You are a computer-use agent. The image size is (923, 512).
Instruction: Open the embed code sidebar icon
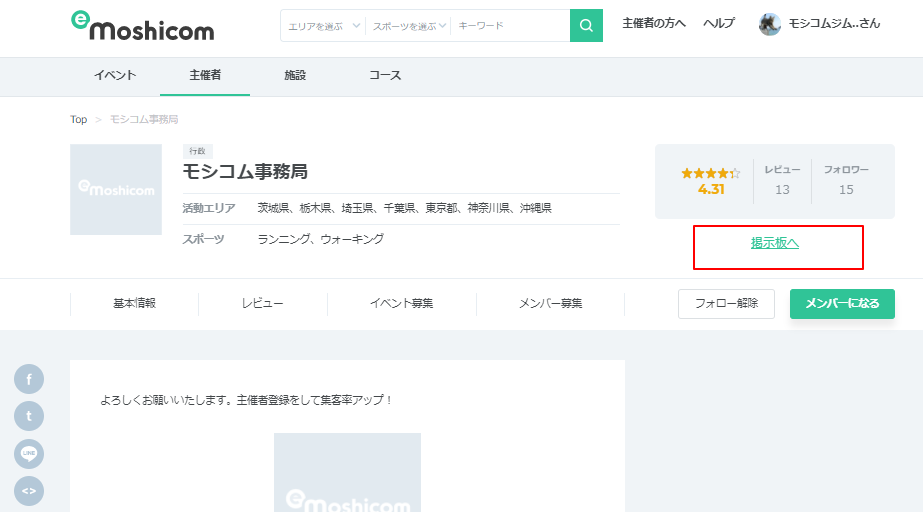click(29, 491)
